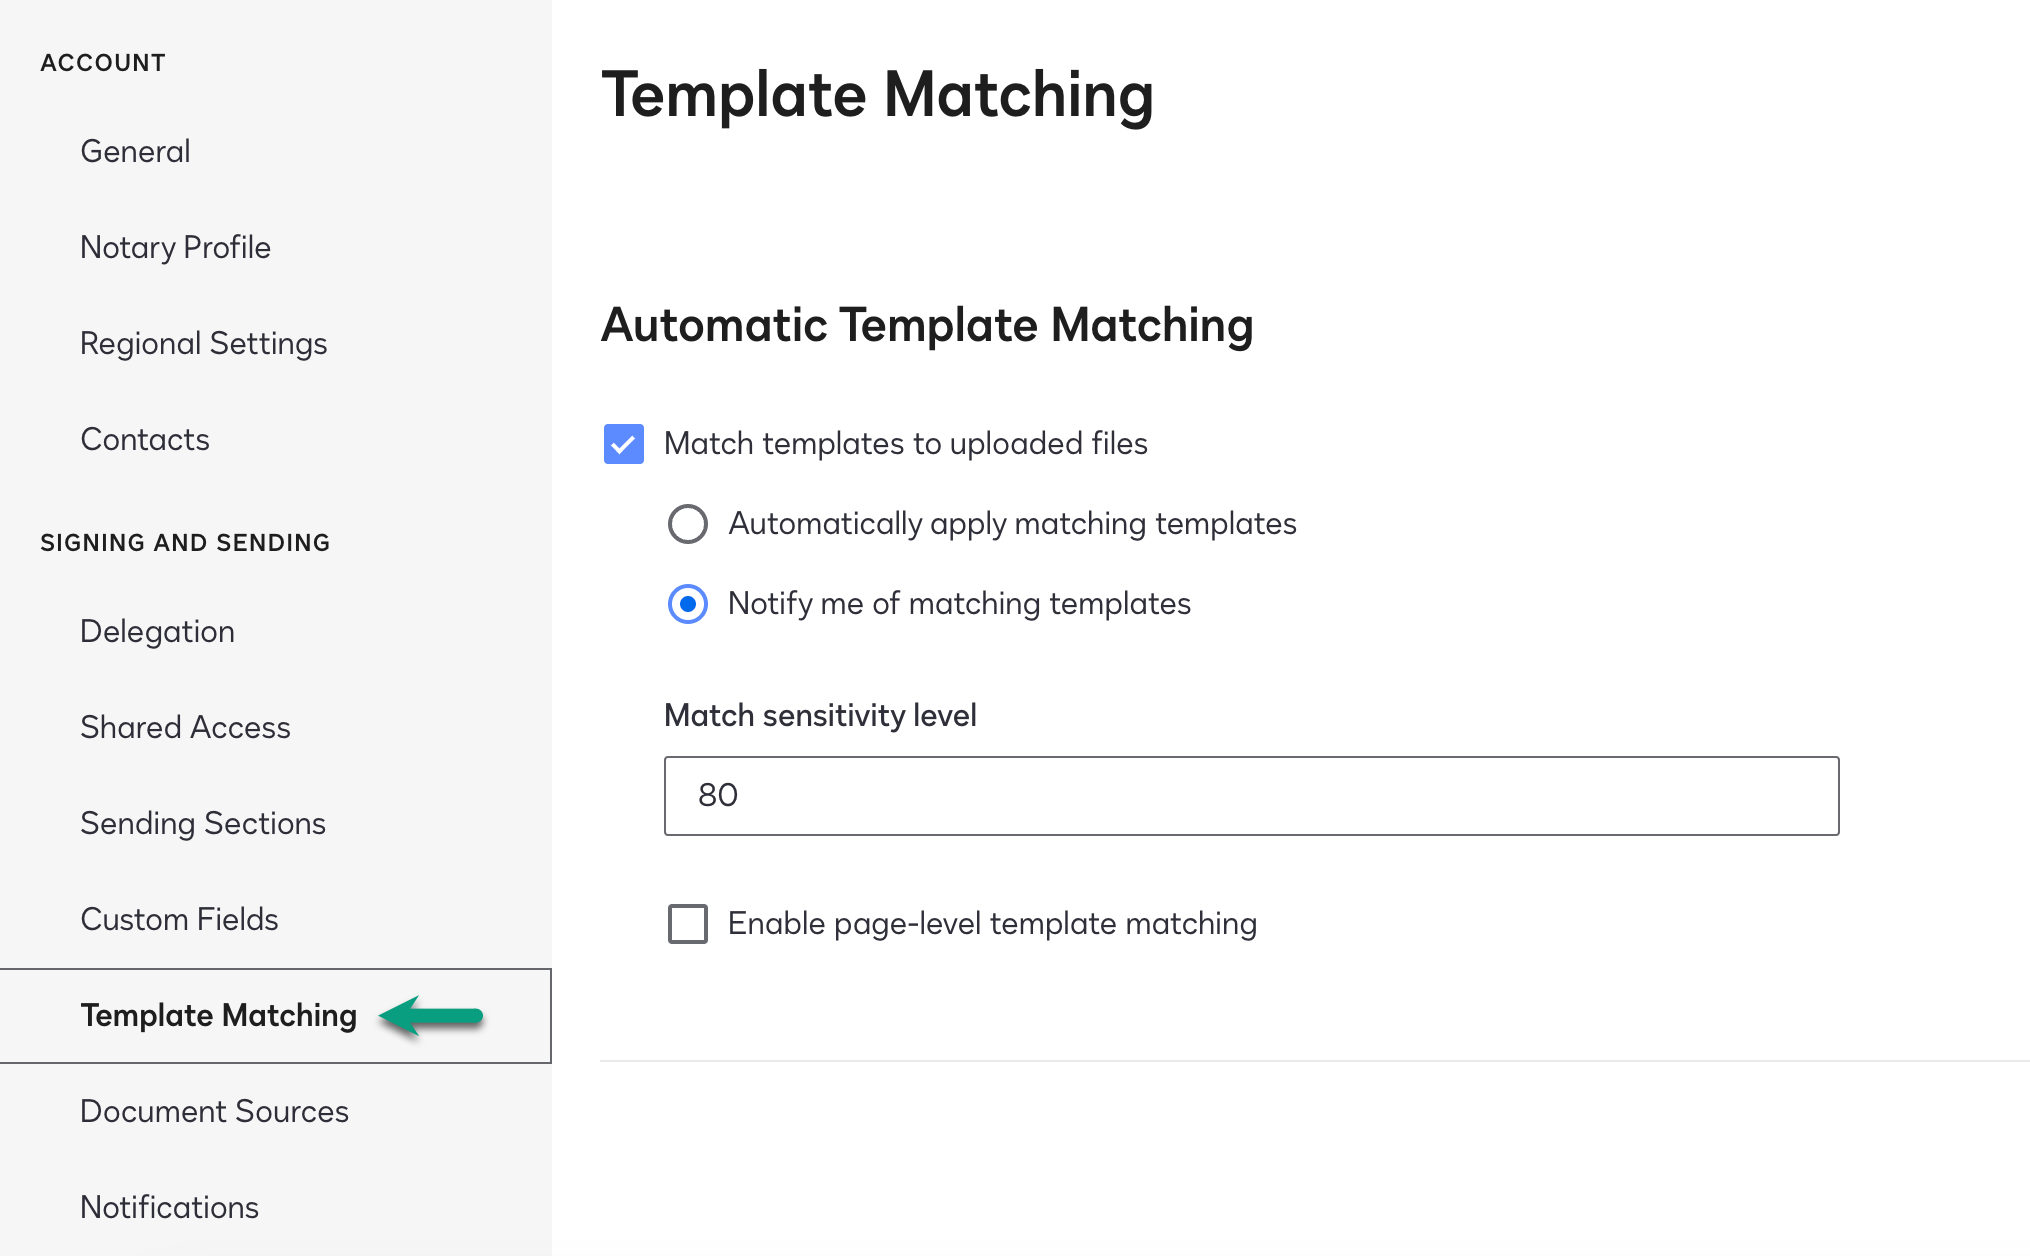Click the Template Matching page title
The height and width of the screenshot is (1256, 2030).
point(877,95)
